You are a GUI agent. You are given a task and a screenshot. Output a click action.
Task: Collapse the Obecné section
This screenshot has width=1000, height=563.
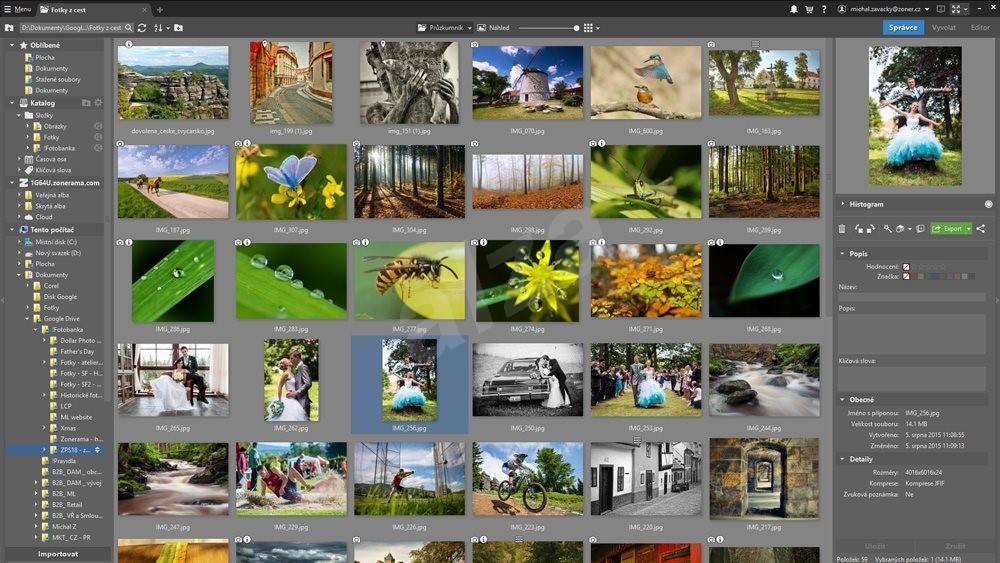(x=842, y=400)
